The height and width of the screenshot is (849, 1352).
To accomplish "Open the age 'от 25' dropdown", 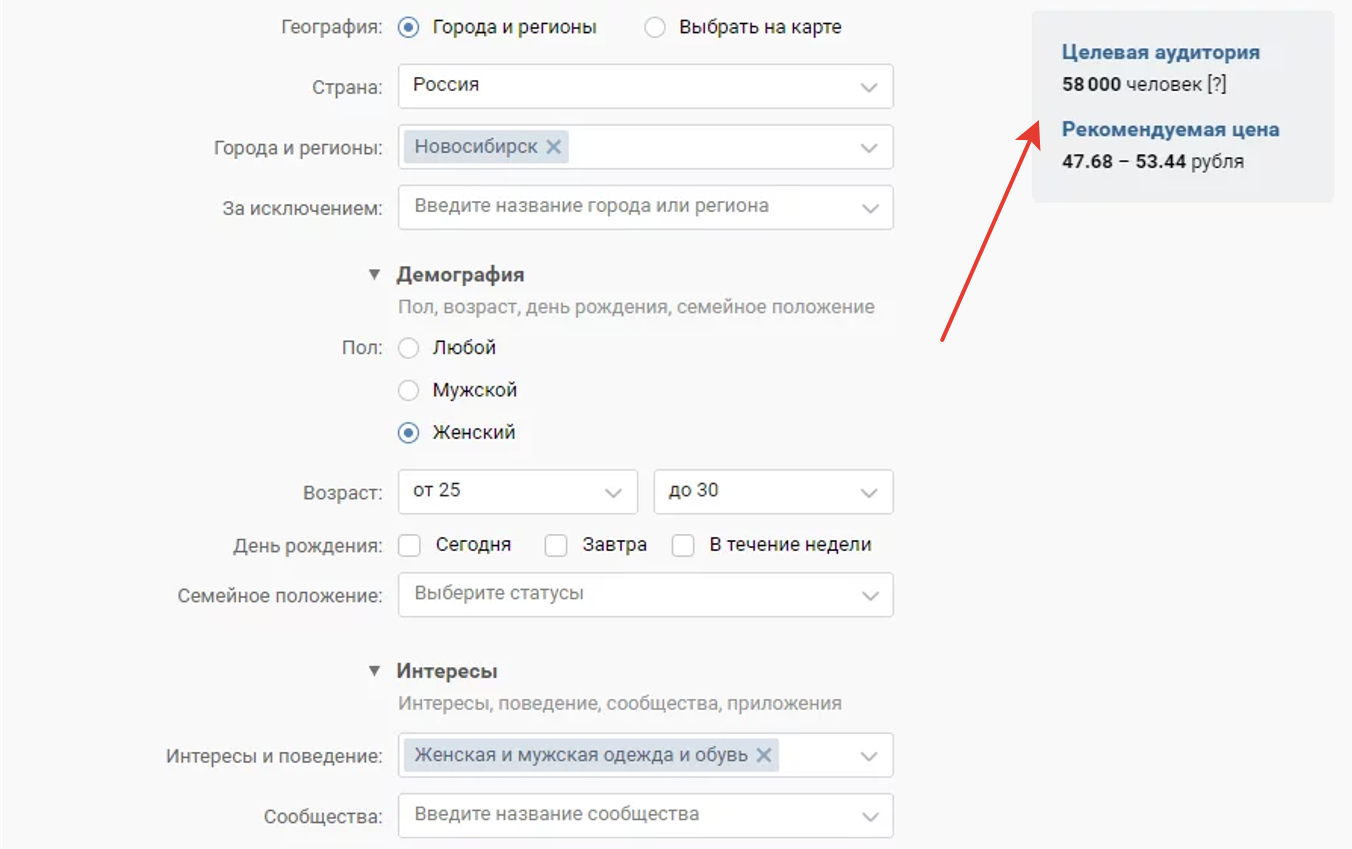I will 517,492.
